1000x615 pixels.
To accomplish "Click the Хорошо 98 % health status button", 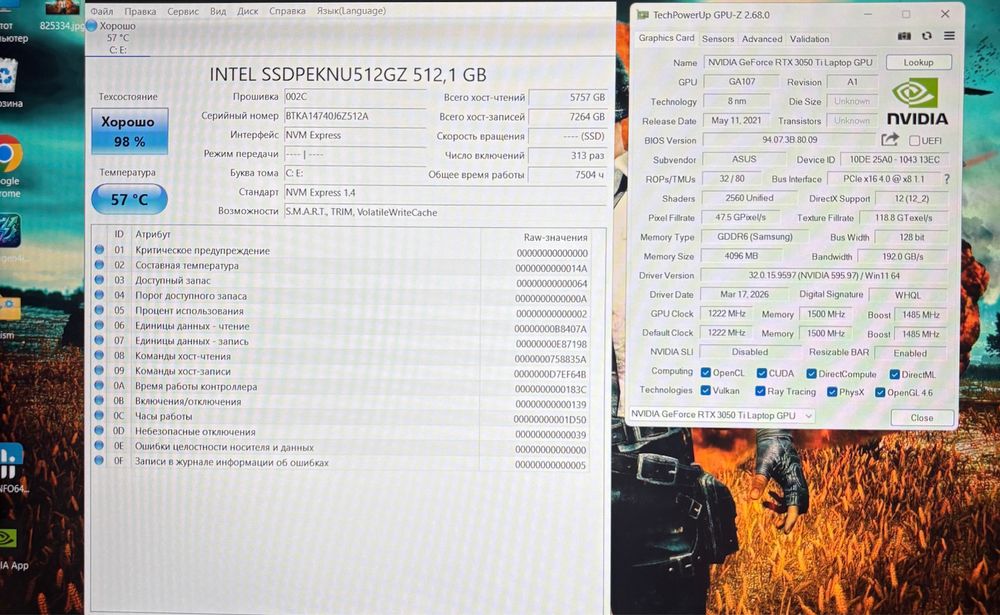I will pos(129,131).
